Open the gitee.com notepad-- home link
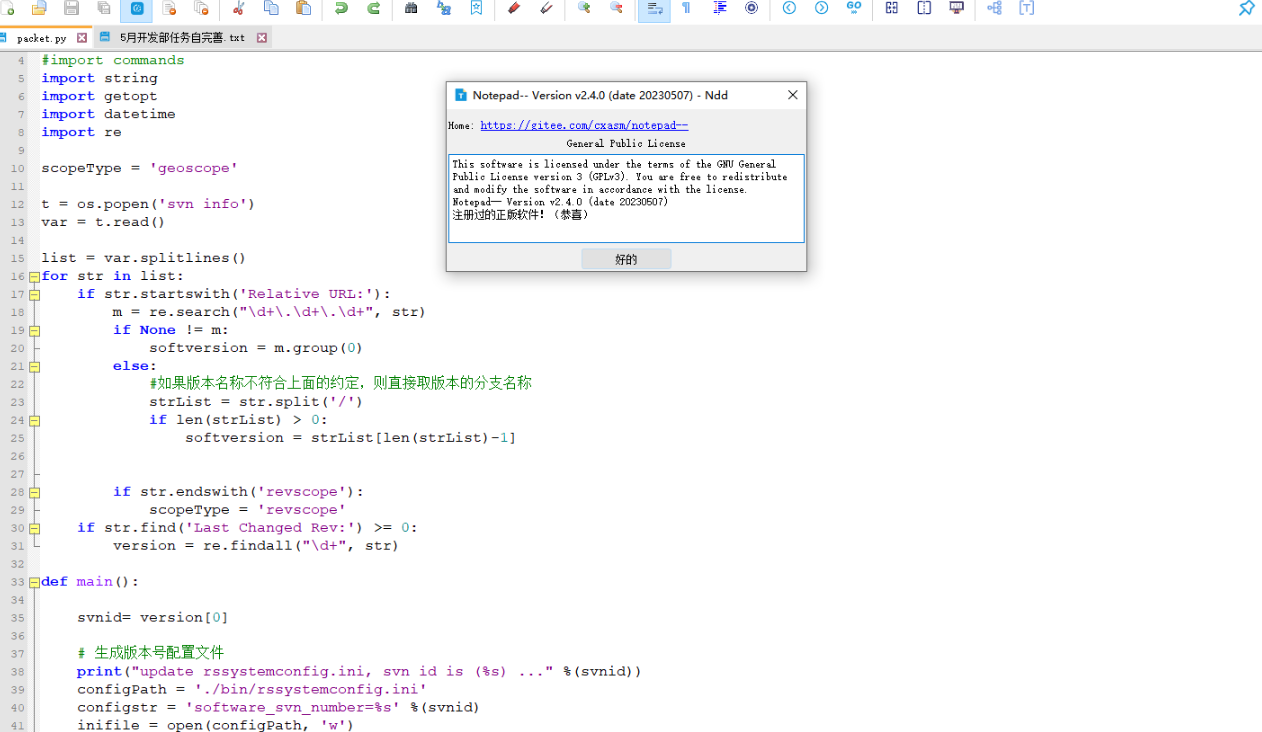Viewport: 1262px width, 732px height. pyautogui.click(x=583, y=126)
